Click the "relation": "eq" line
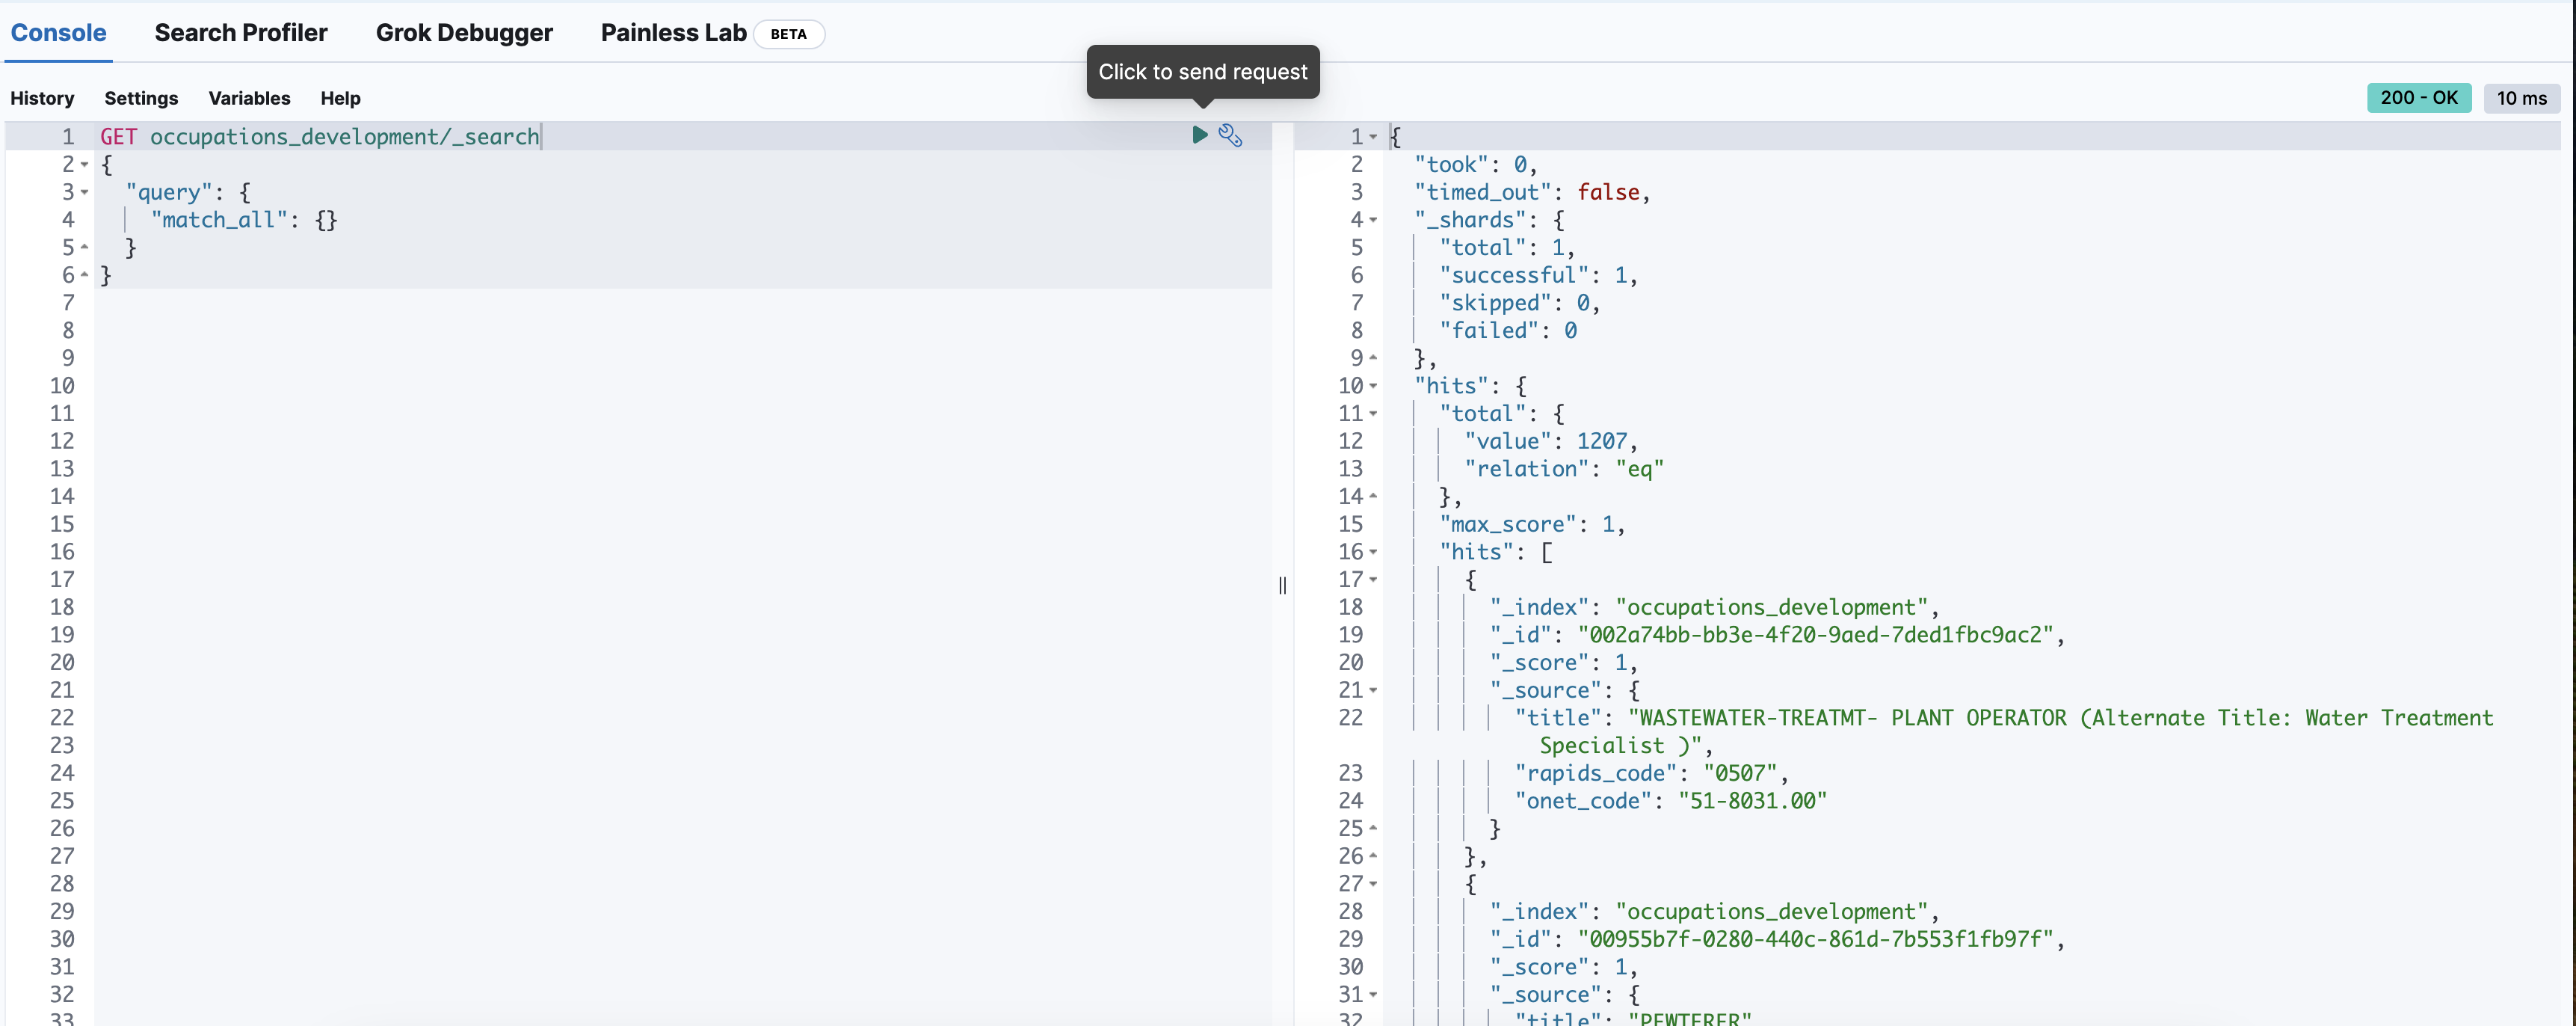Viewport: 2576px width, 1026px height. point(1564,469)
